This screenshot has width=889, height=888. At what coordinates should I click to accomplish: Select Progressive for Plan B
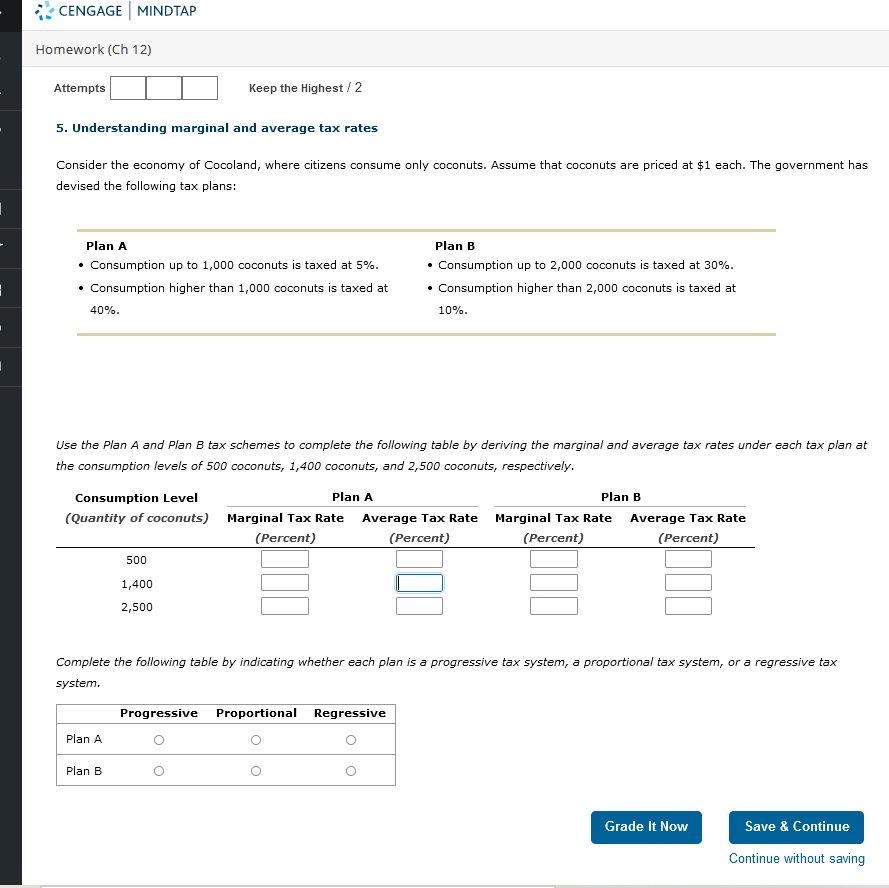coord(157,770)
